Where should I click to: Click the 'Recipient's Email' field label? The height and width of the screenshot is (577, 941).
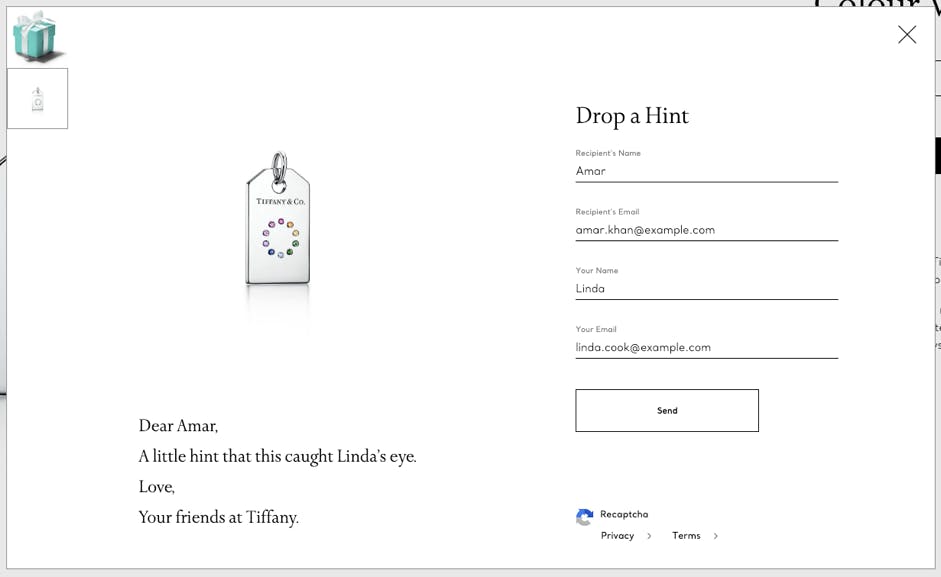[x=607, y=212]
